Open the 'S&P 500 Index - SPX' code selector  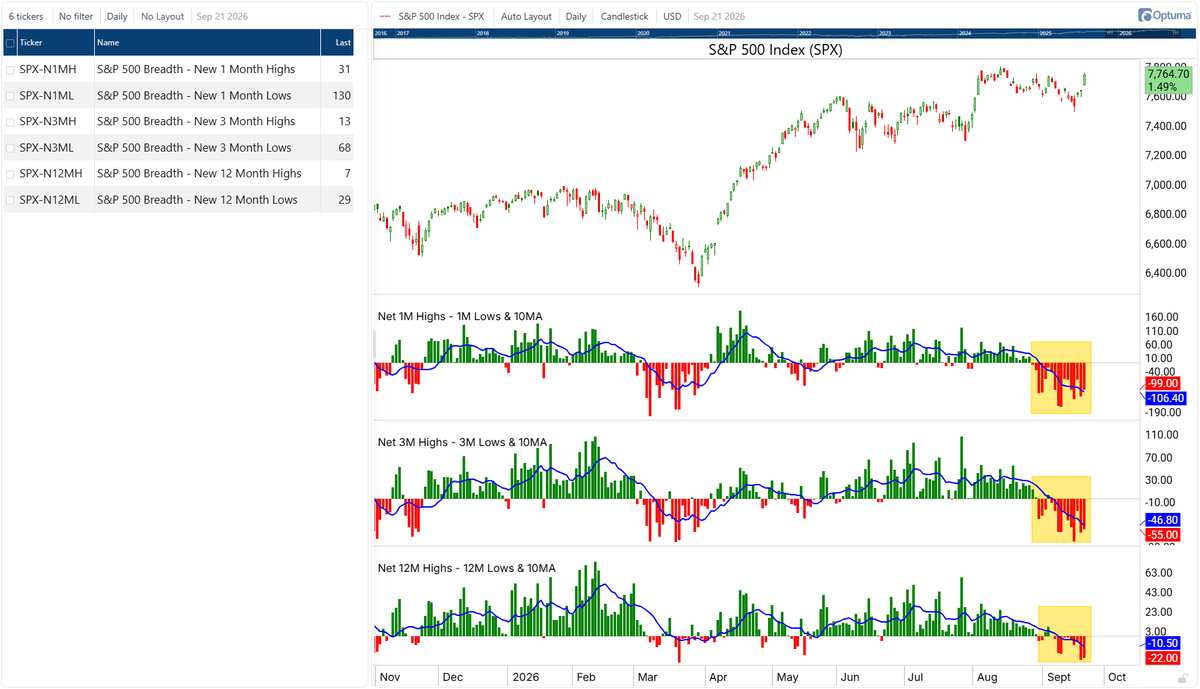[441, 17]
